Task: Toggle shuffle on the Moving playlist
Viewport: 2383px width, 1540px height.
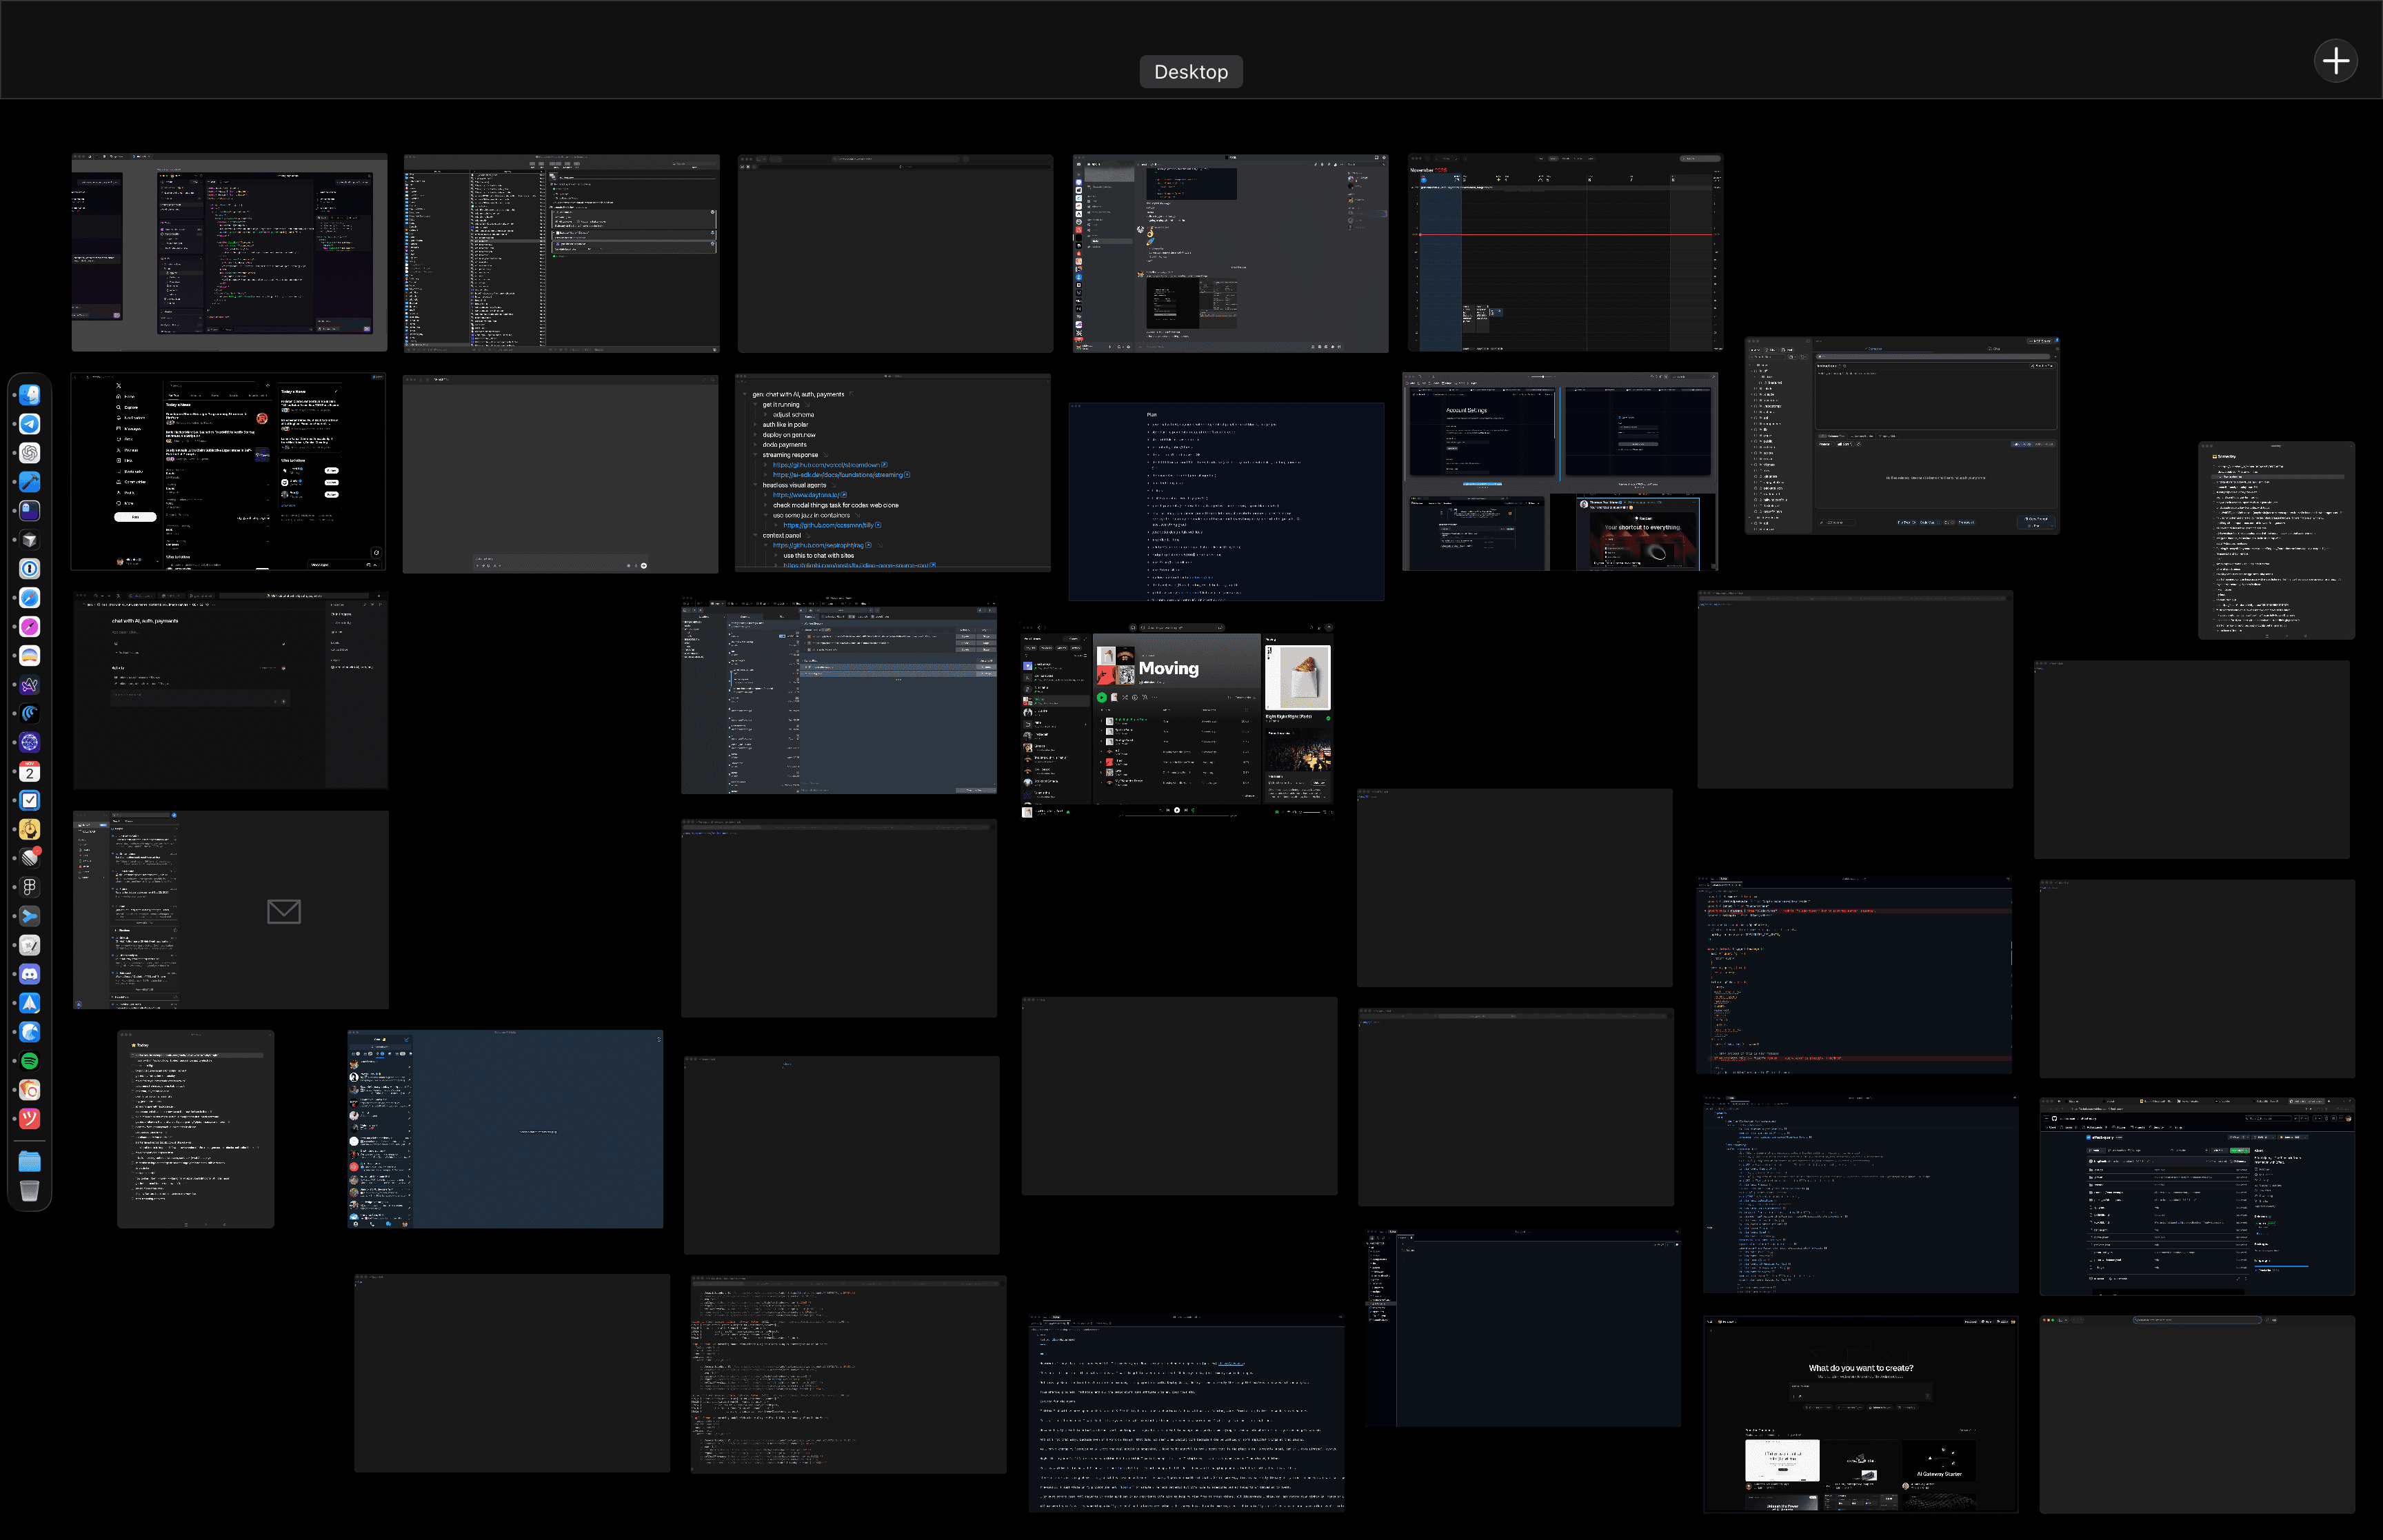Action: 1125,697
